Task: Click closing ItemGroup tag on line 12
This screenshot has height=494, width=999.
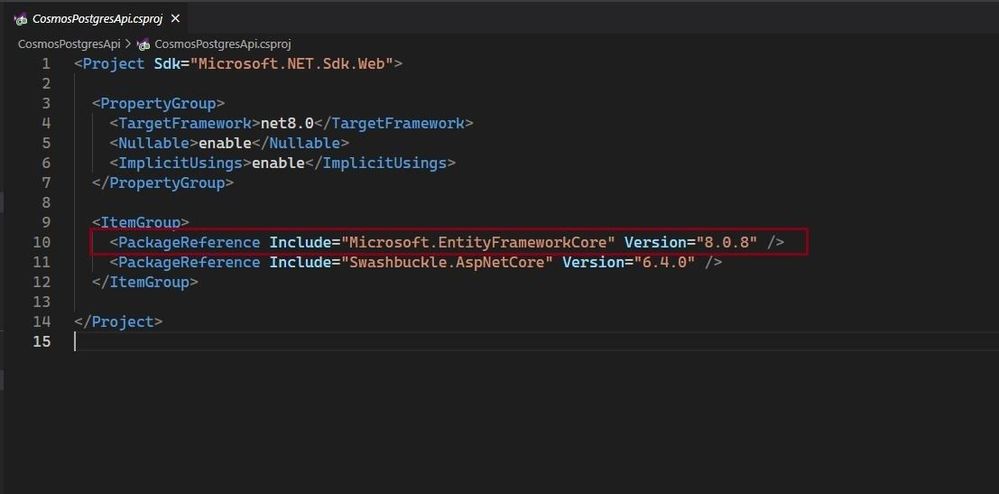Action: coord(145,282)
